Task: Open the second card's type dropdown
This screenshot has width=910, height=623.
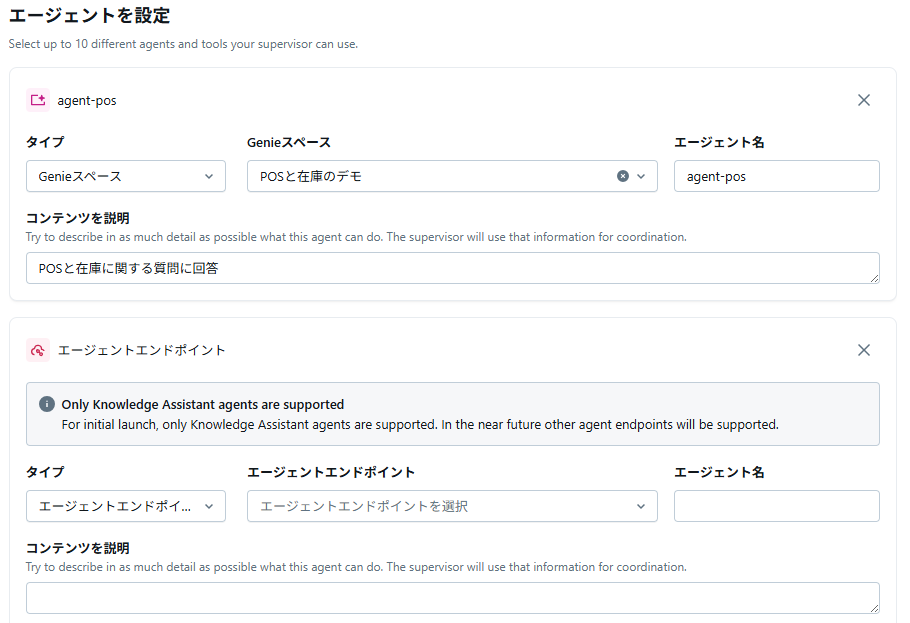Action: pos(126,506)
